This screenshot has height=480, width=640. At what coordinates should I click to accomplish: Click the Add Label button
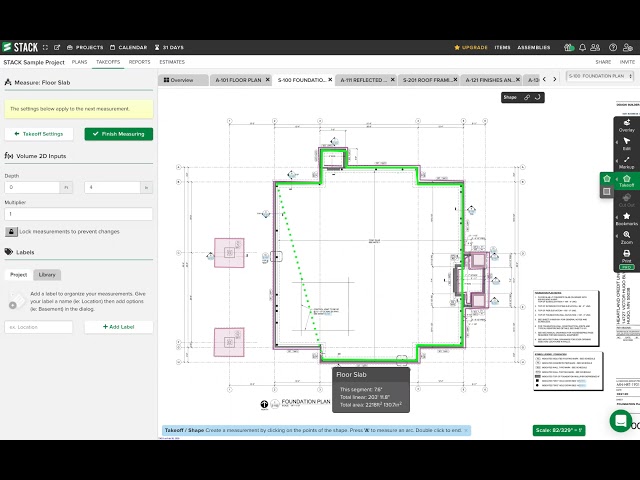(x=119, y=327)
